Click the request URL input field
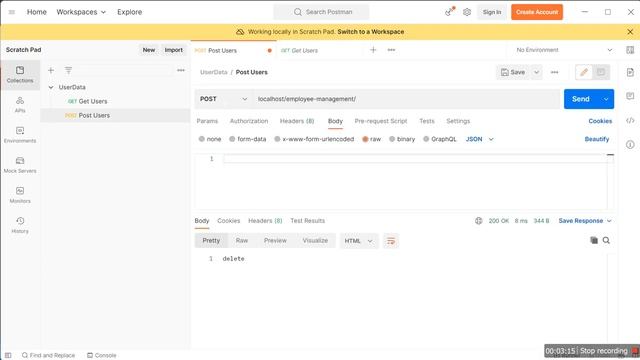Screen dimensions: 640x360 (x=406, y=99)
